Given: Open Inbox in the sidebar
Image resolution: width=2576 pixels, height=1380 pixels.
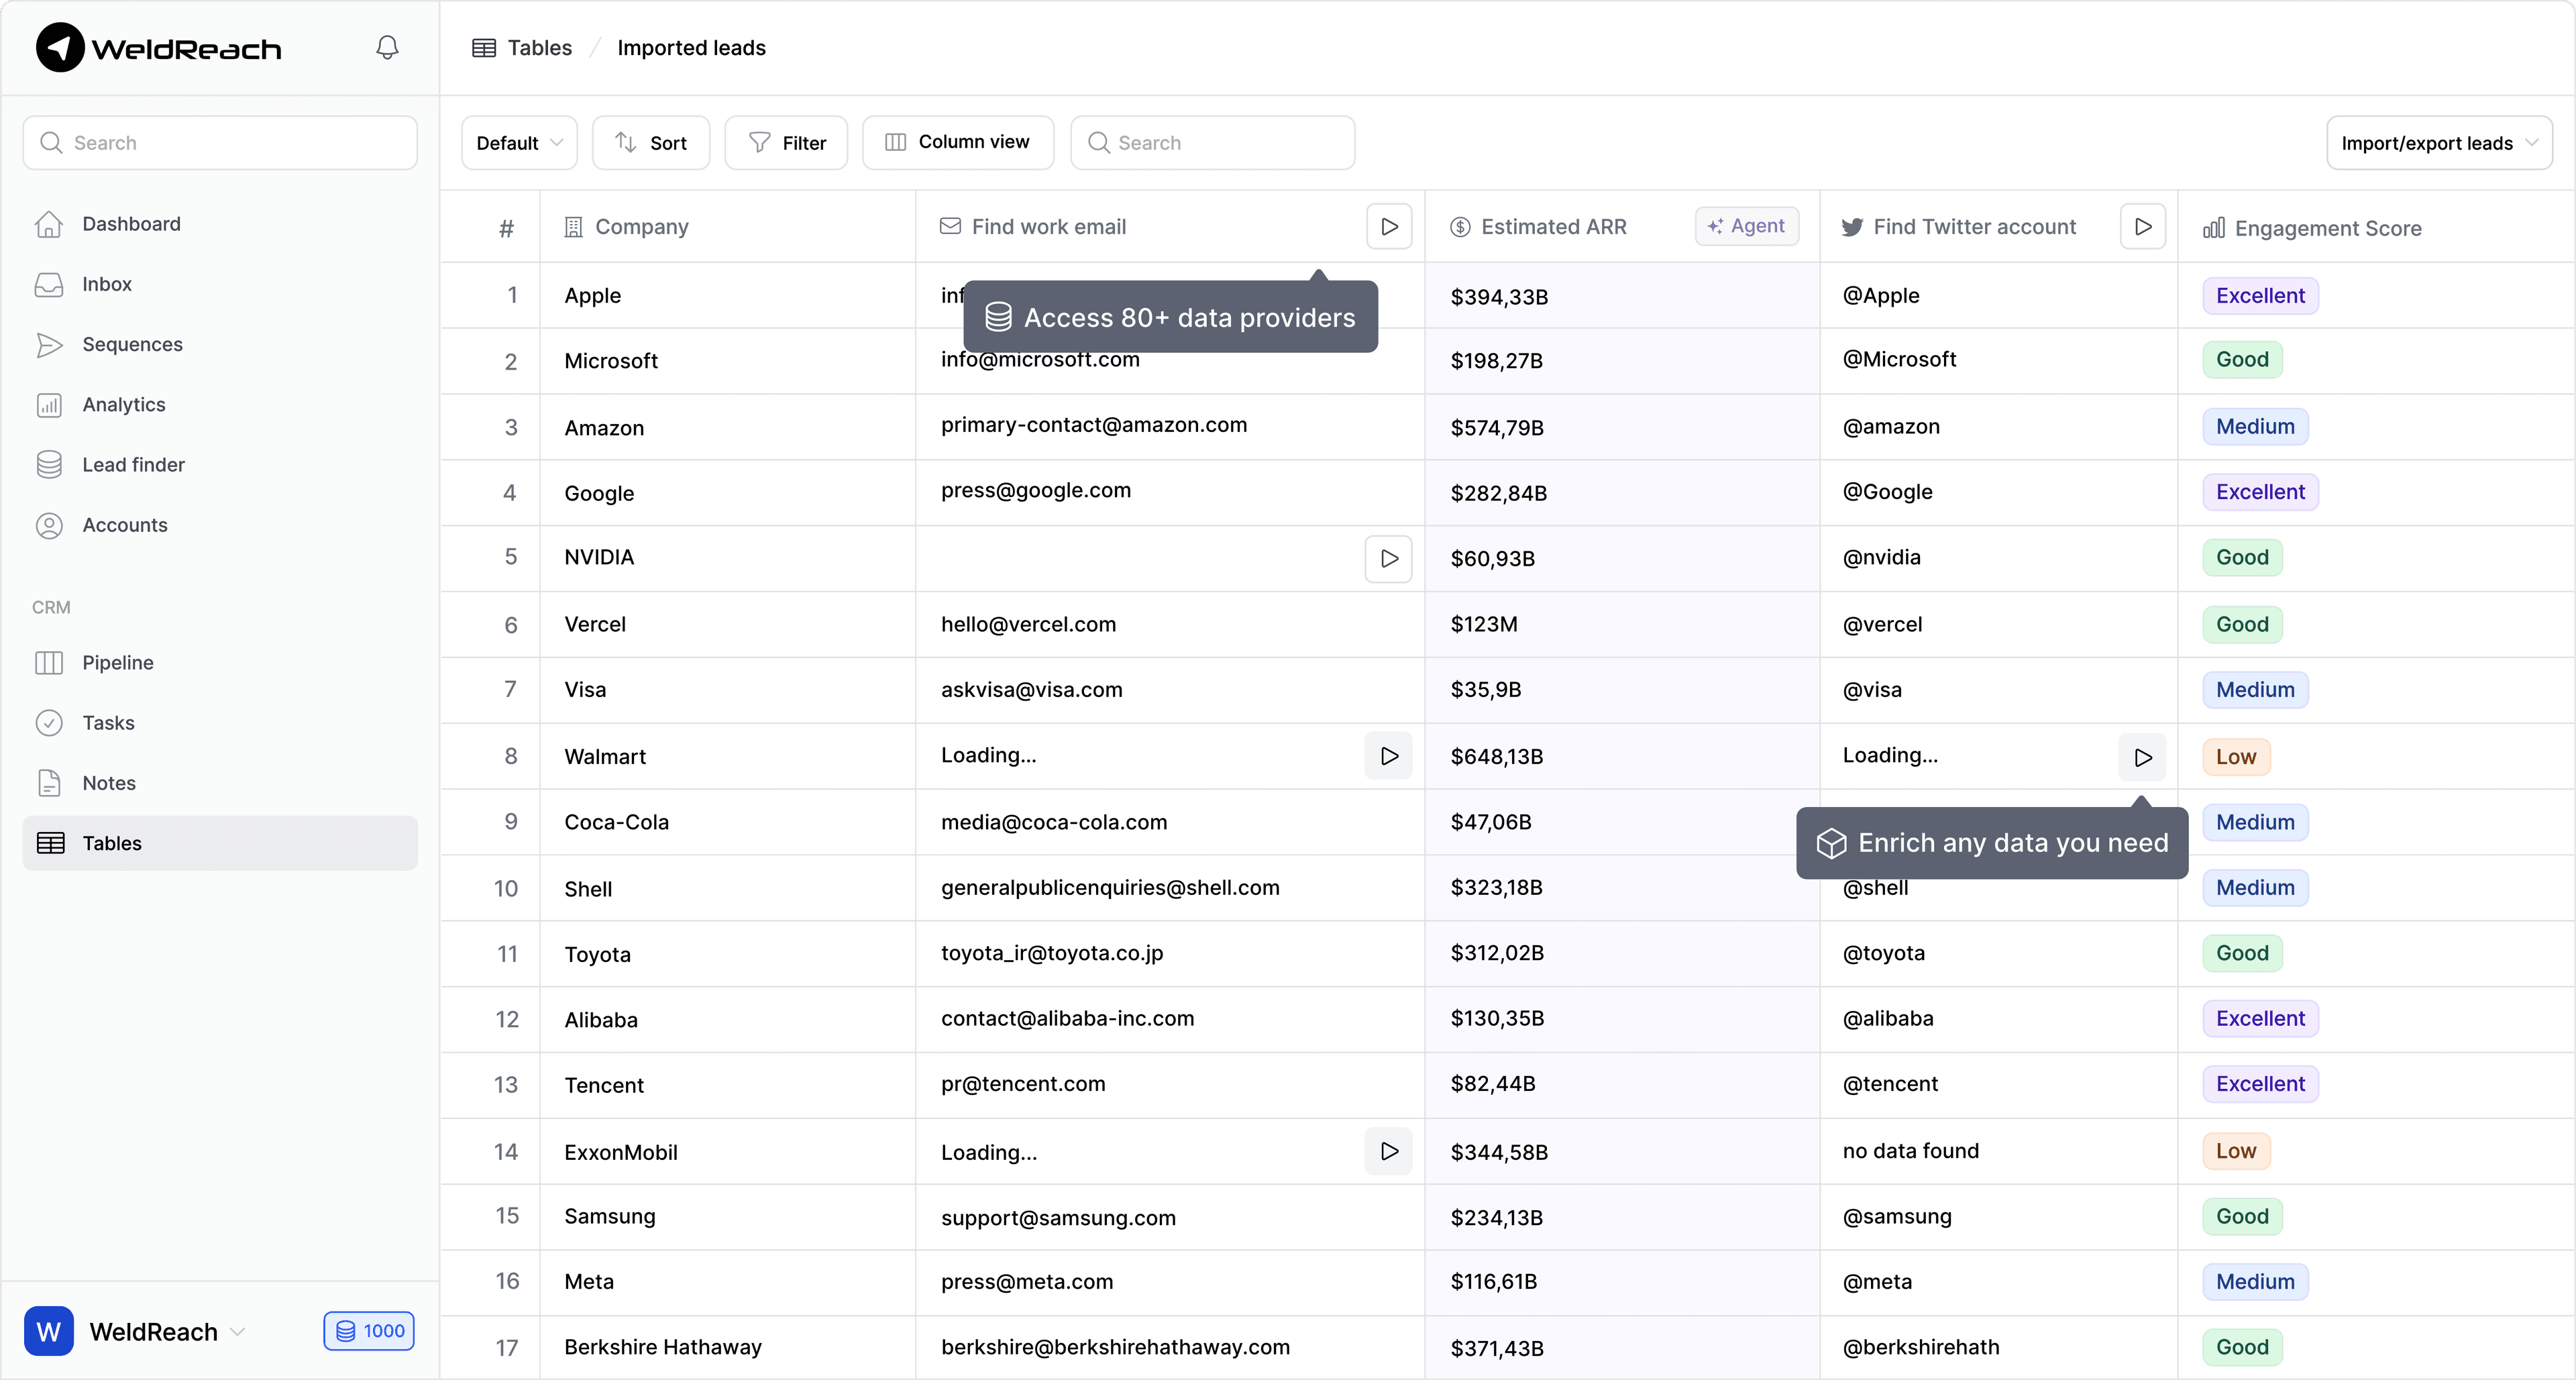Looking at the screenshot, I should (220, 284).
